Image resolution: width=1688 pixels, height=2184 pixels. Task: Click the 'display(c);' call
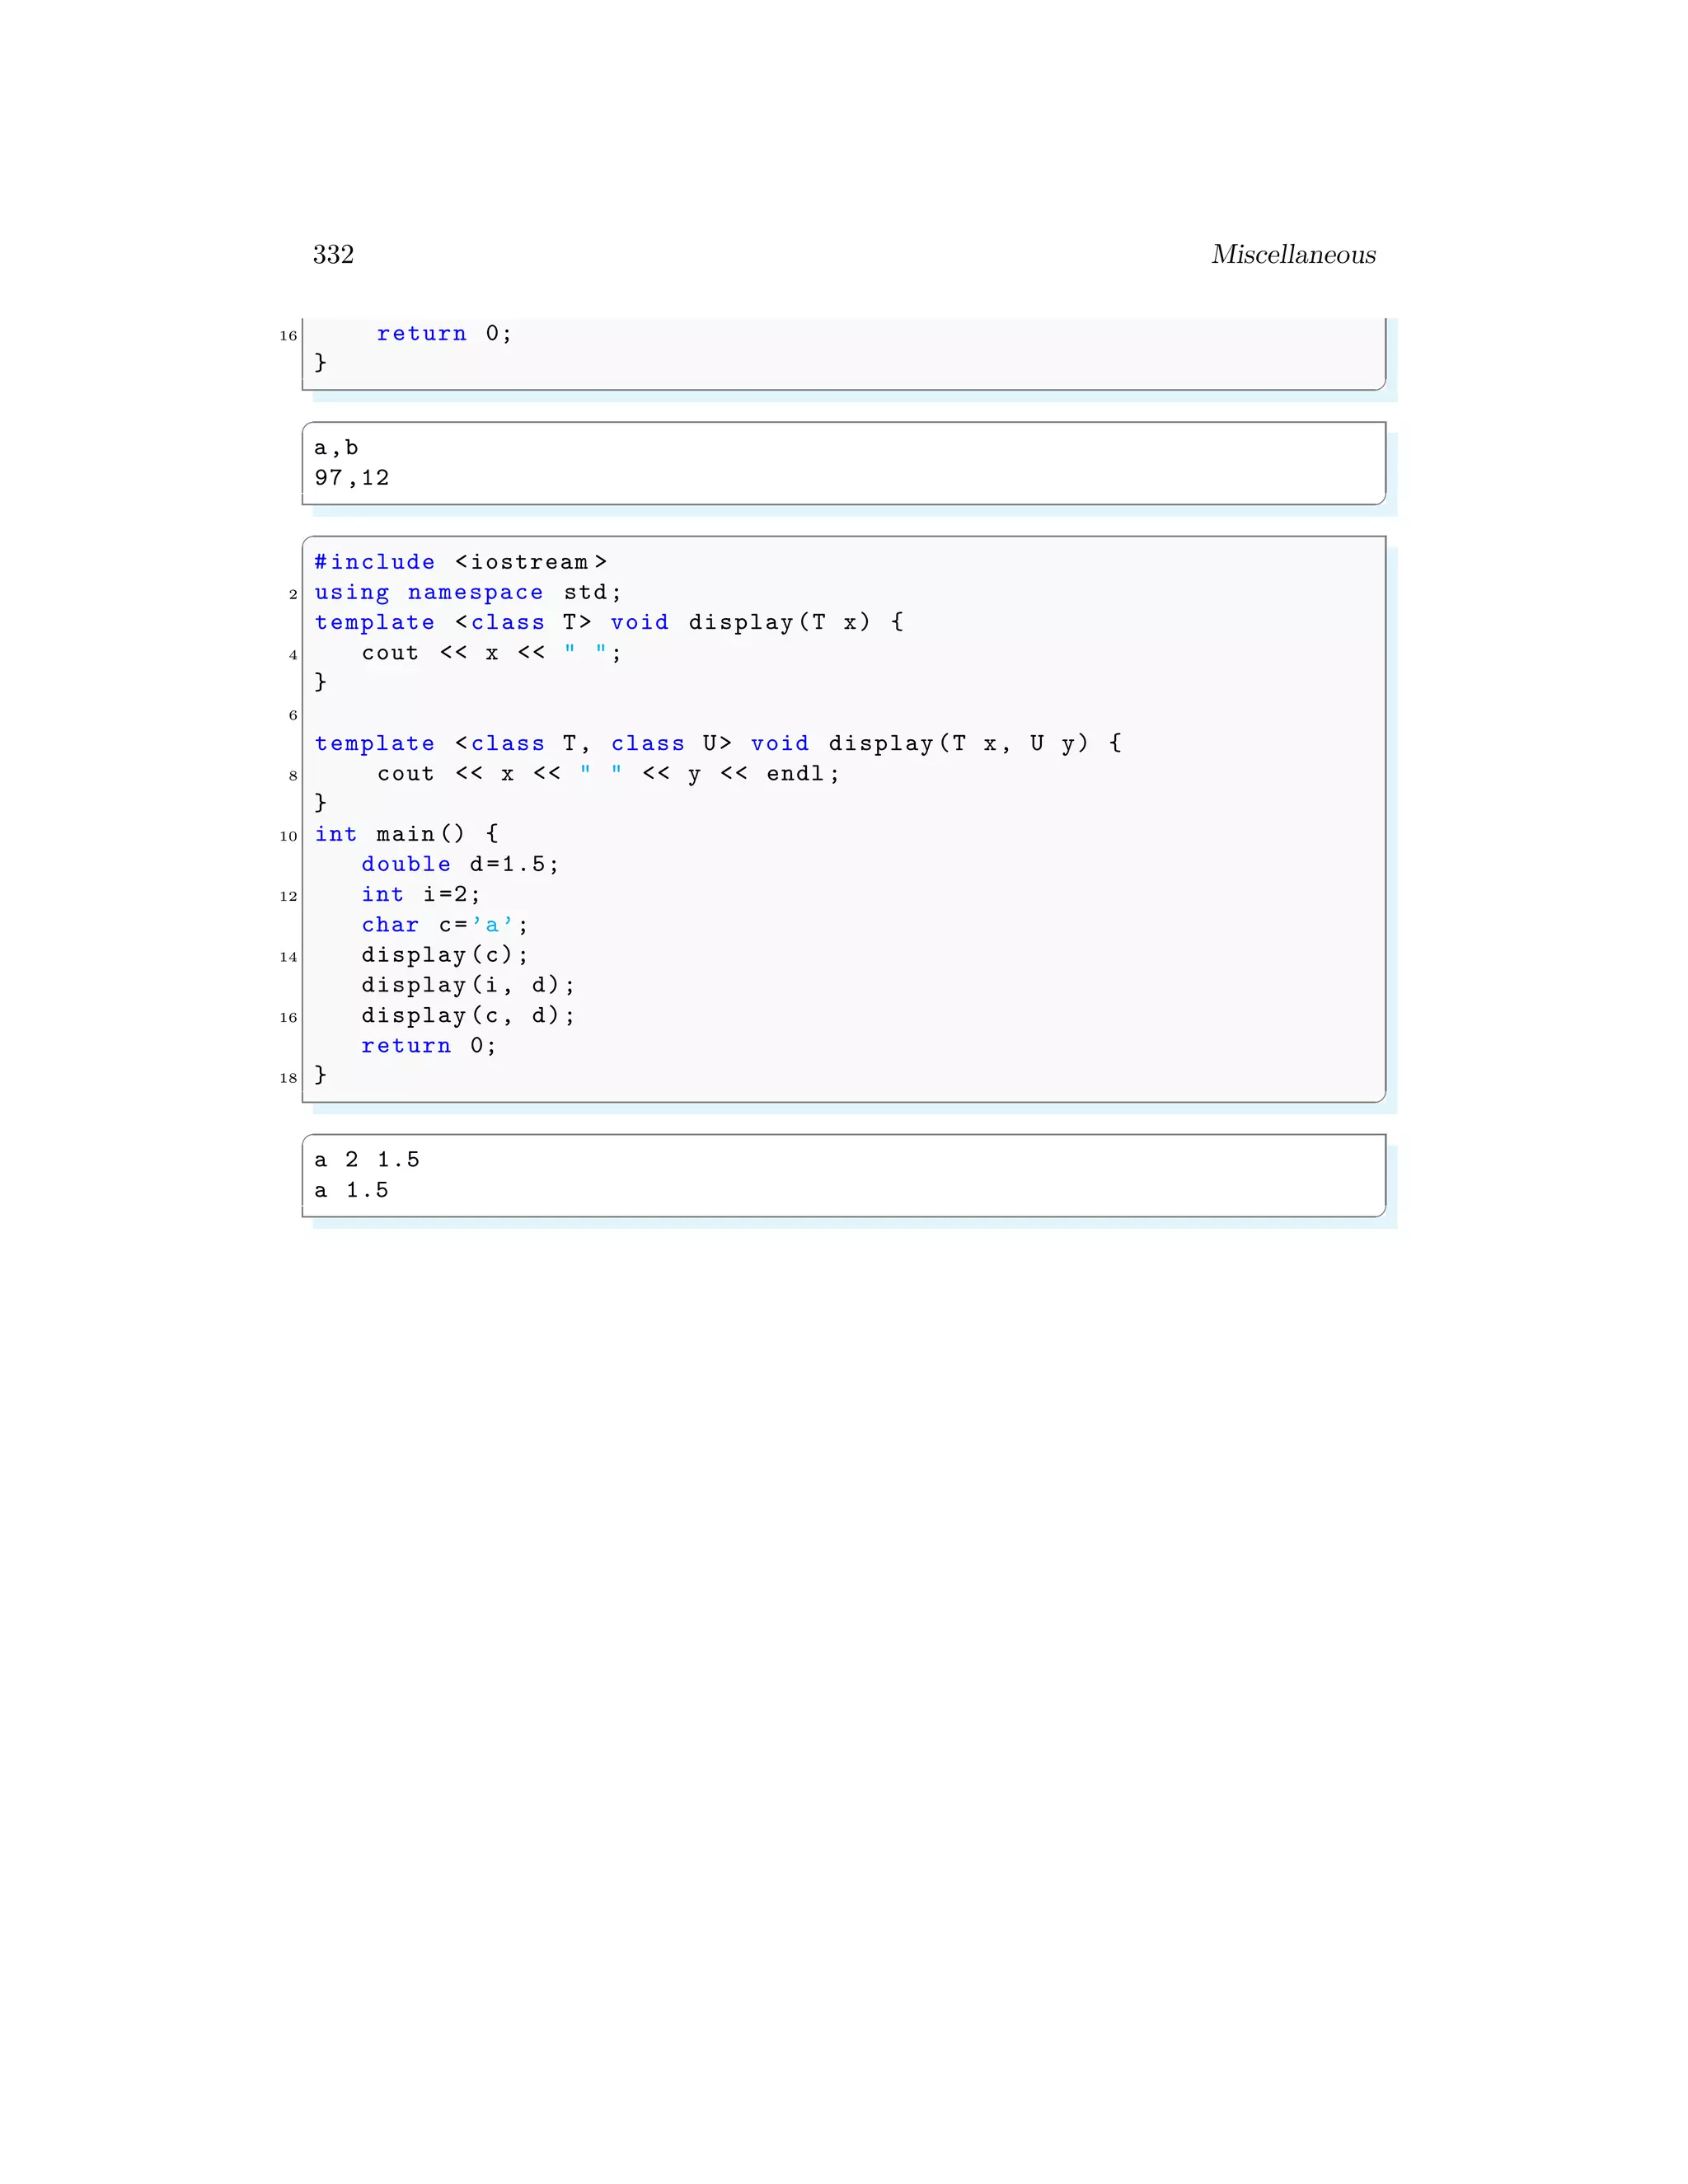(445, 955)
